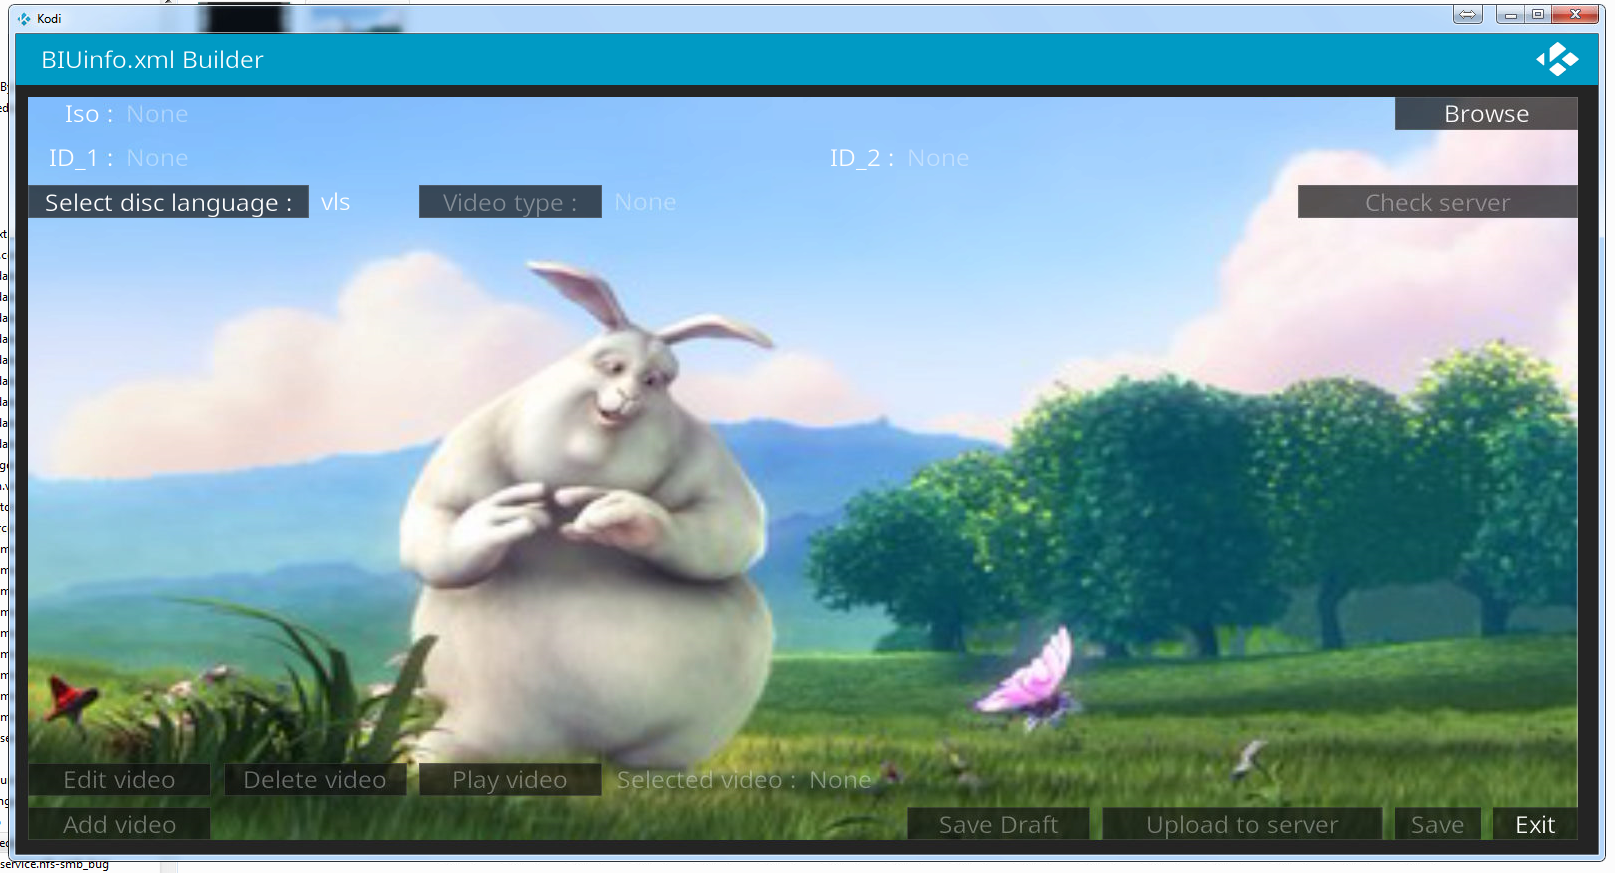Viewport: 1615px width, 873px height.
Task: Click the ID_1 value None
Action: (157, 158)
